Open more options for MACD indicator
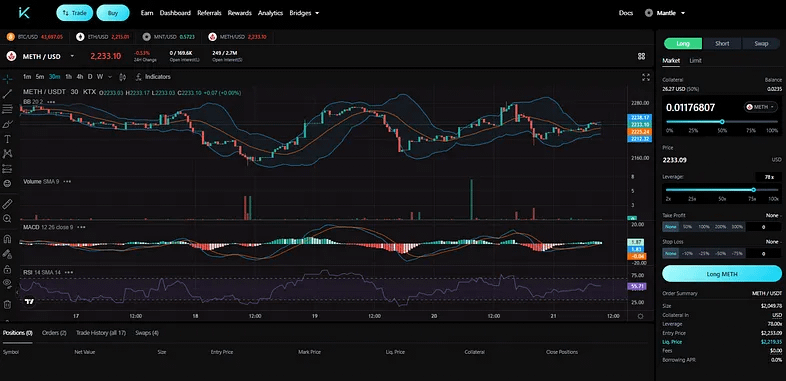The height and width of the screenshot is (381, 786). [81, 227]
